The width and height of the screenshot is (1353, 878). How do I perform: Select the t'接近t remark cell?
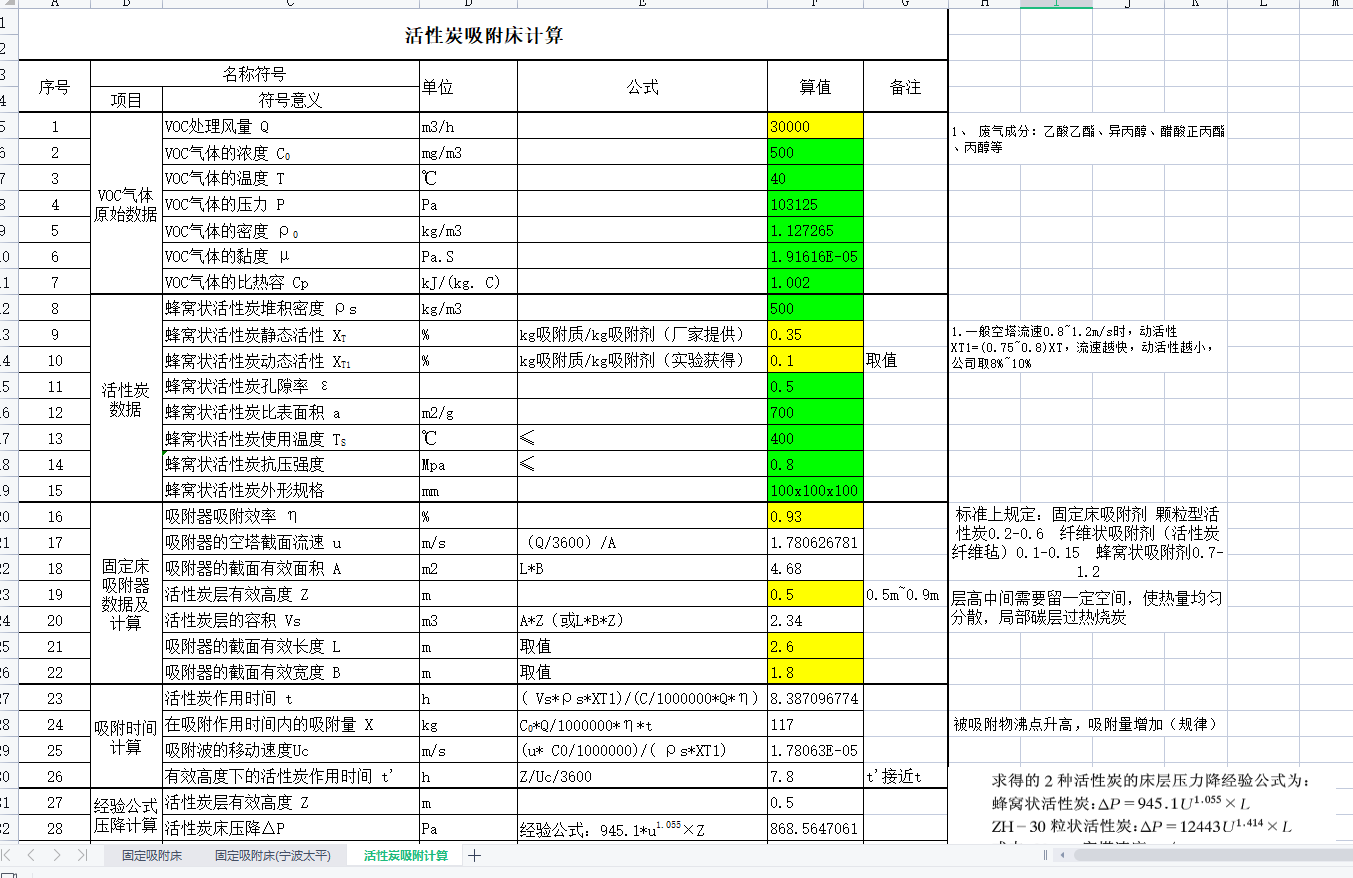point(905,777)
